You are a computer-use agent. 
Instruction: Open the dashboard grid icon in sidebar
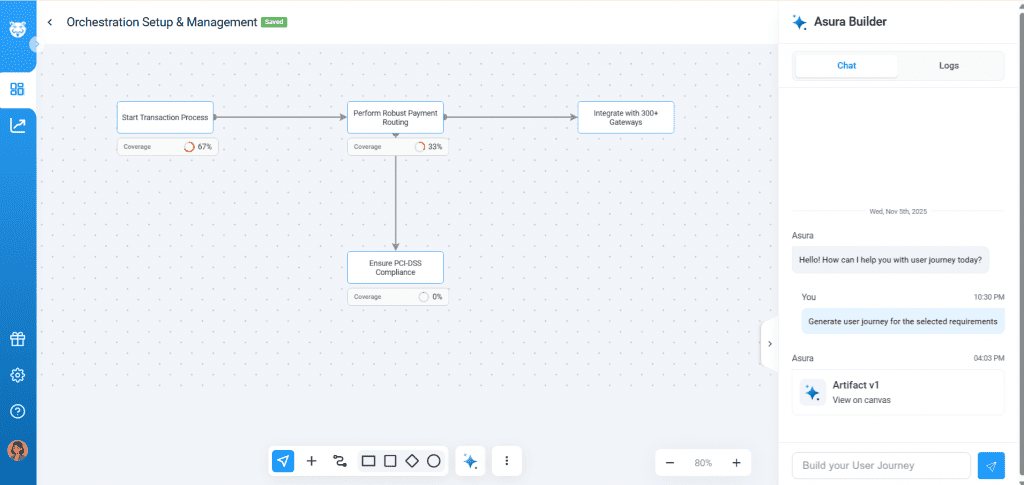pyautogui.click(x=17, y=89)
